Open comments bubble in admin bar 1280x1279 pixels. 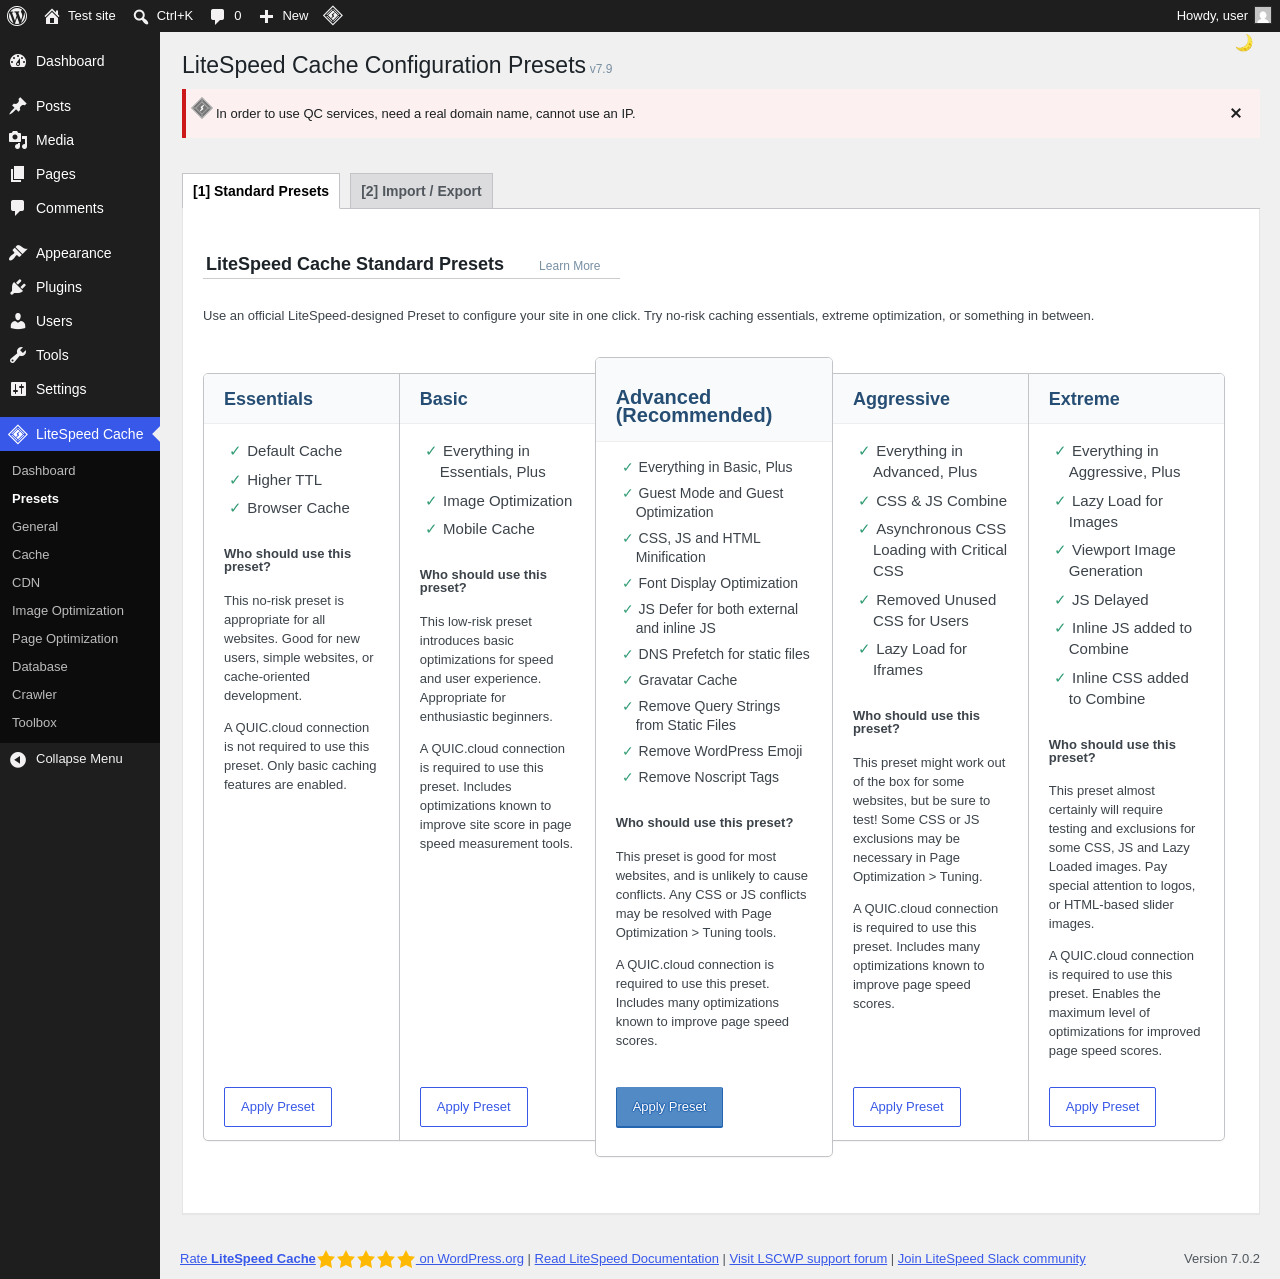(217, 16)
